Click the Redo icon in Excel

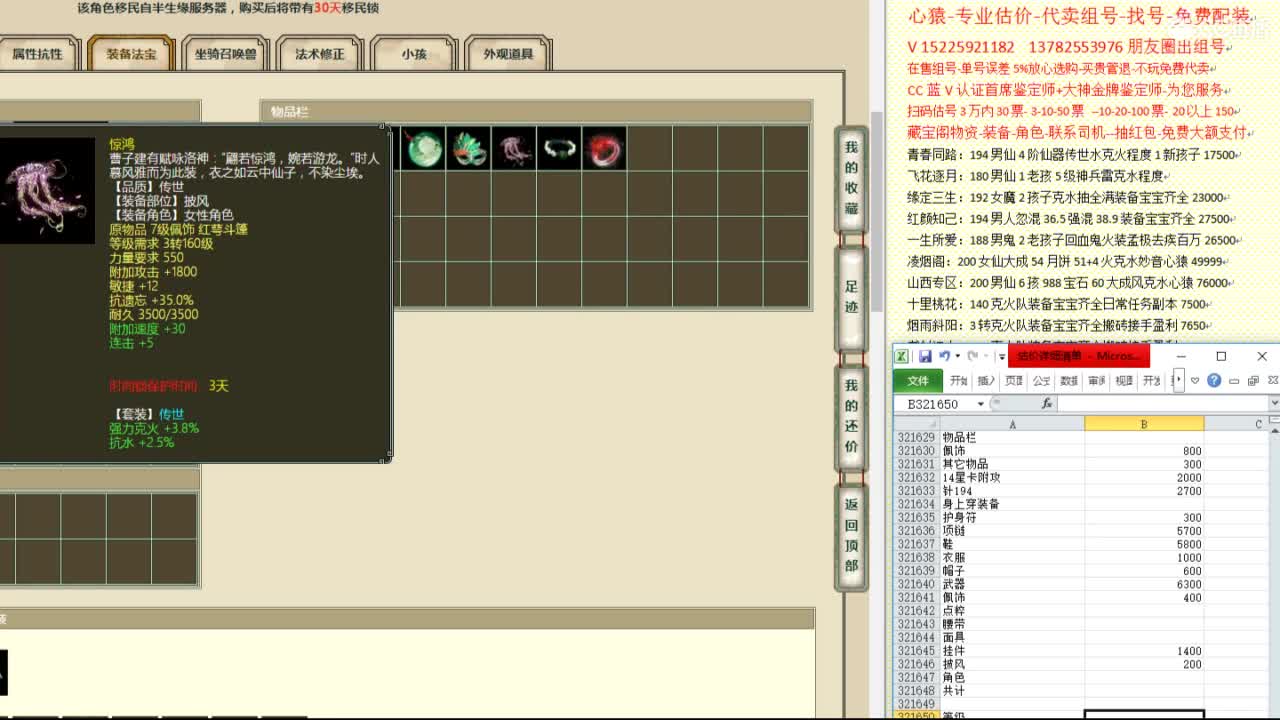(x=971, y=356)
